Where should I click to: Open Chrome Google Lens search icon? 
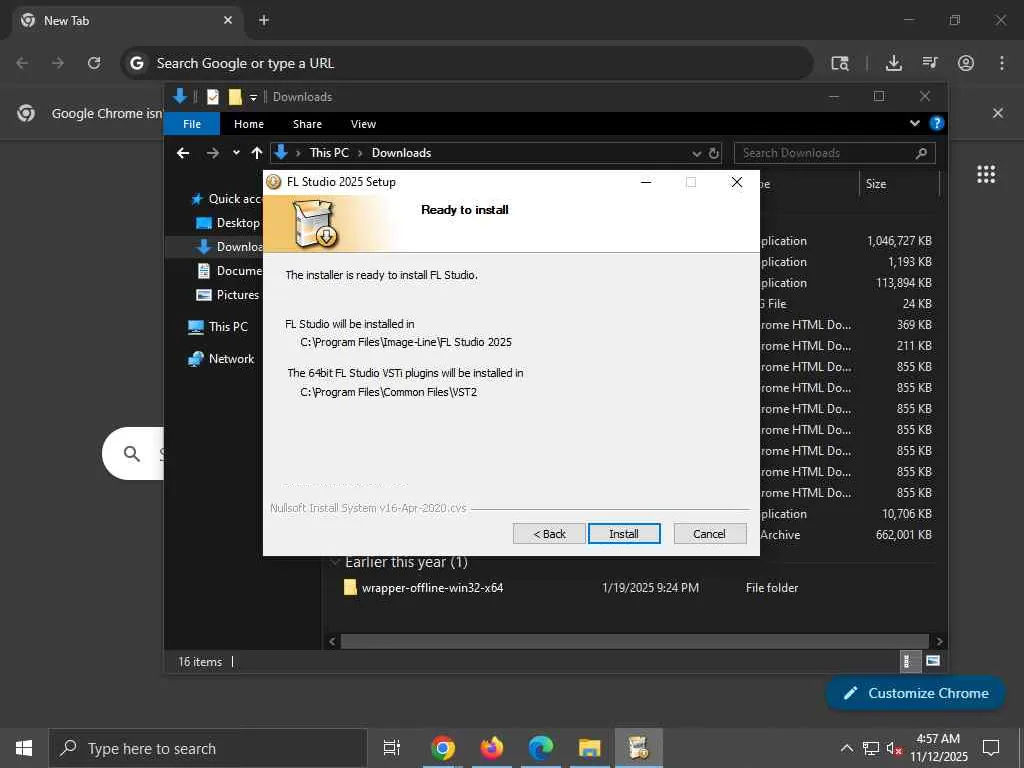point(840,63)
